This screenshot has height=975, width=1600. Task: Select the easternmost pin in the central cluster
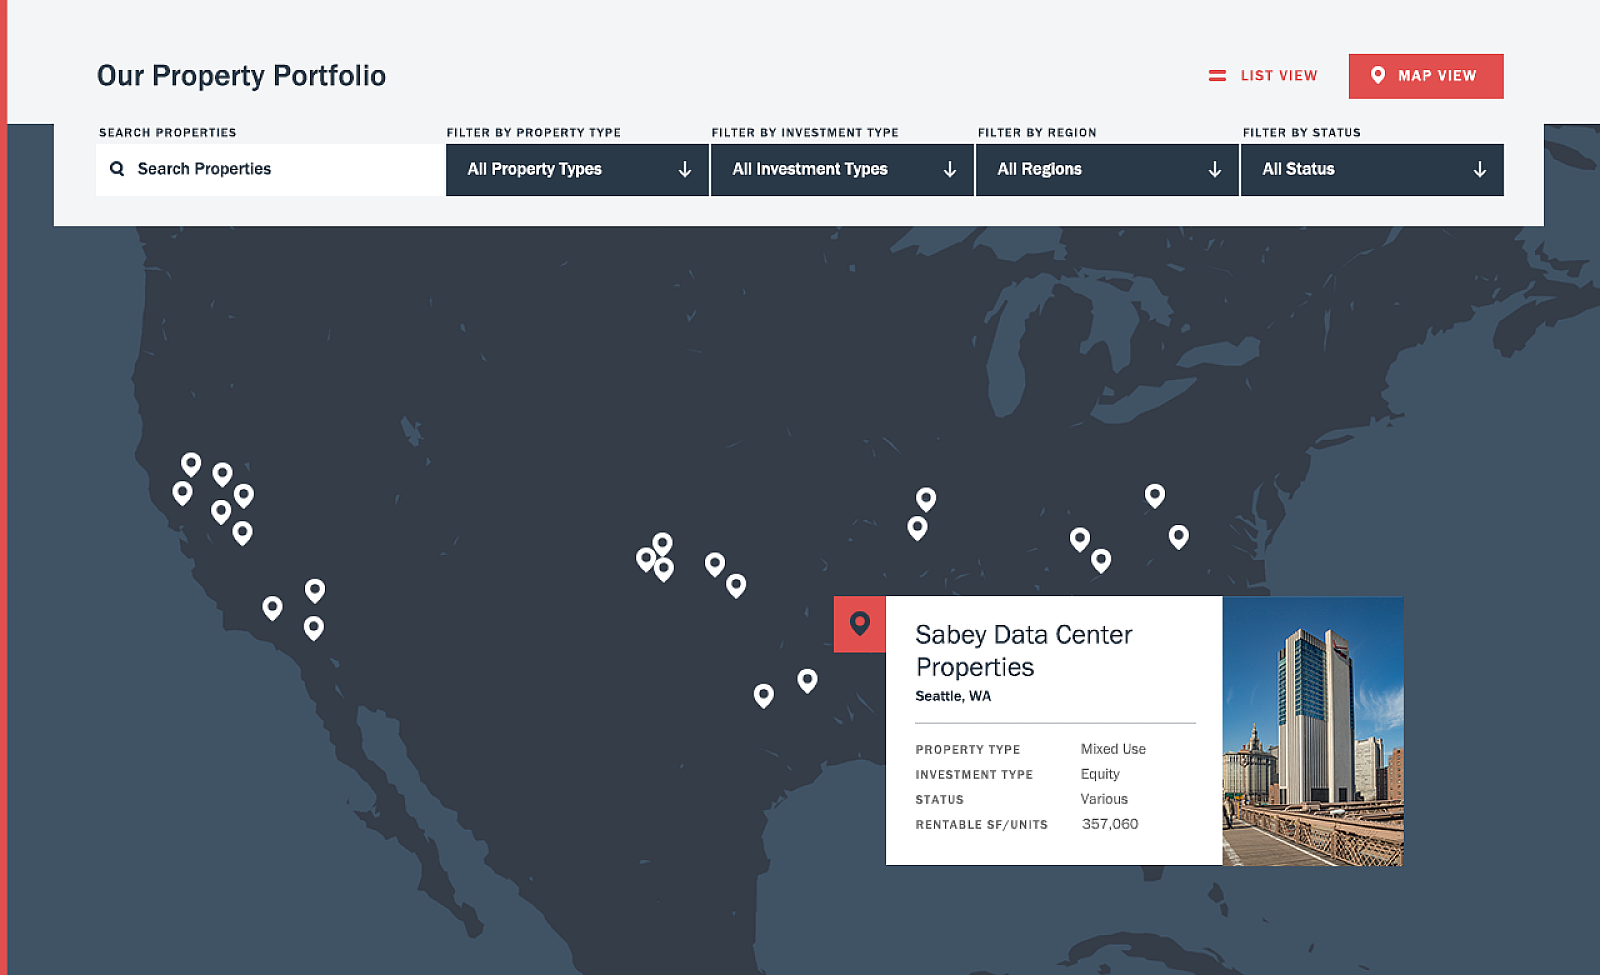click(736, 585)
